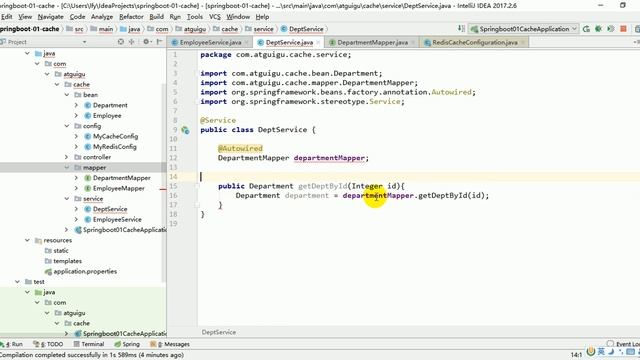
Task: Click the Collapse All icon in Project panel
Action: [131, 42]
